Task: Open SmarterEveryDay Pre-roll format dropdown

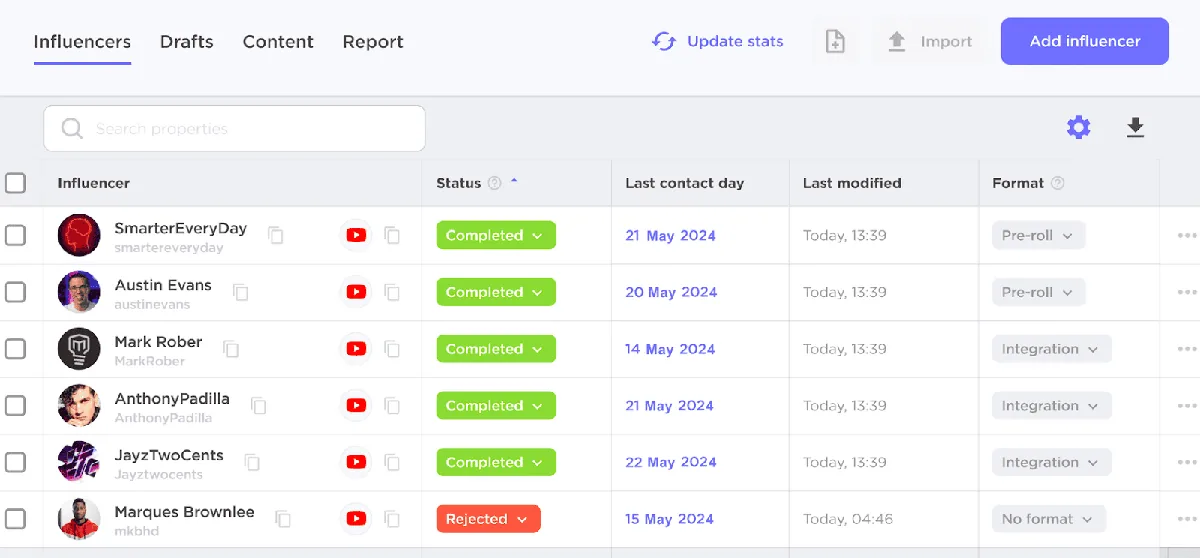Action: [1038, 235]
